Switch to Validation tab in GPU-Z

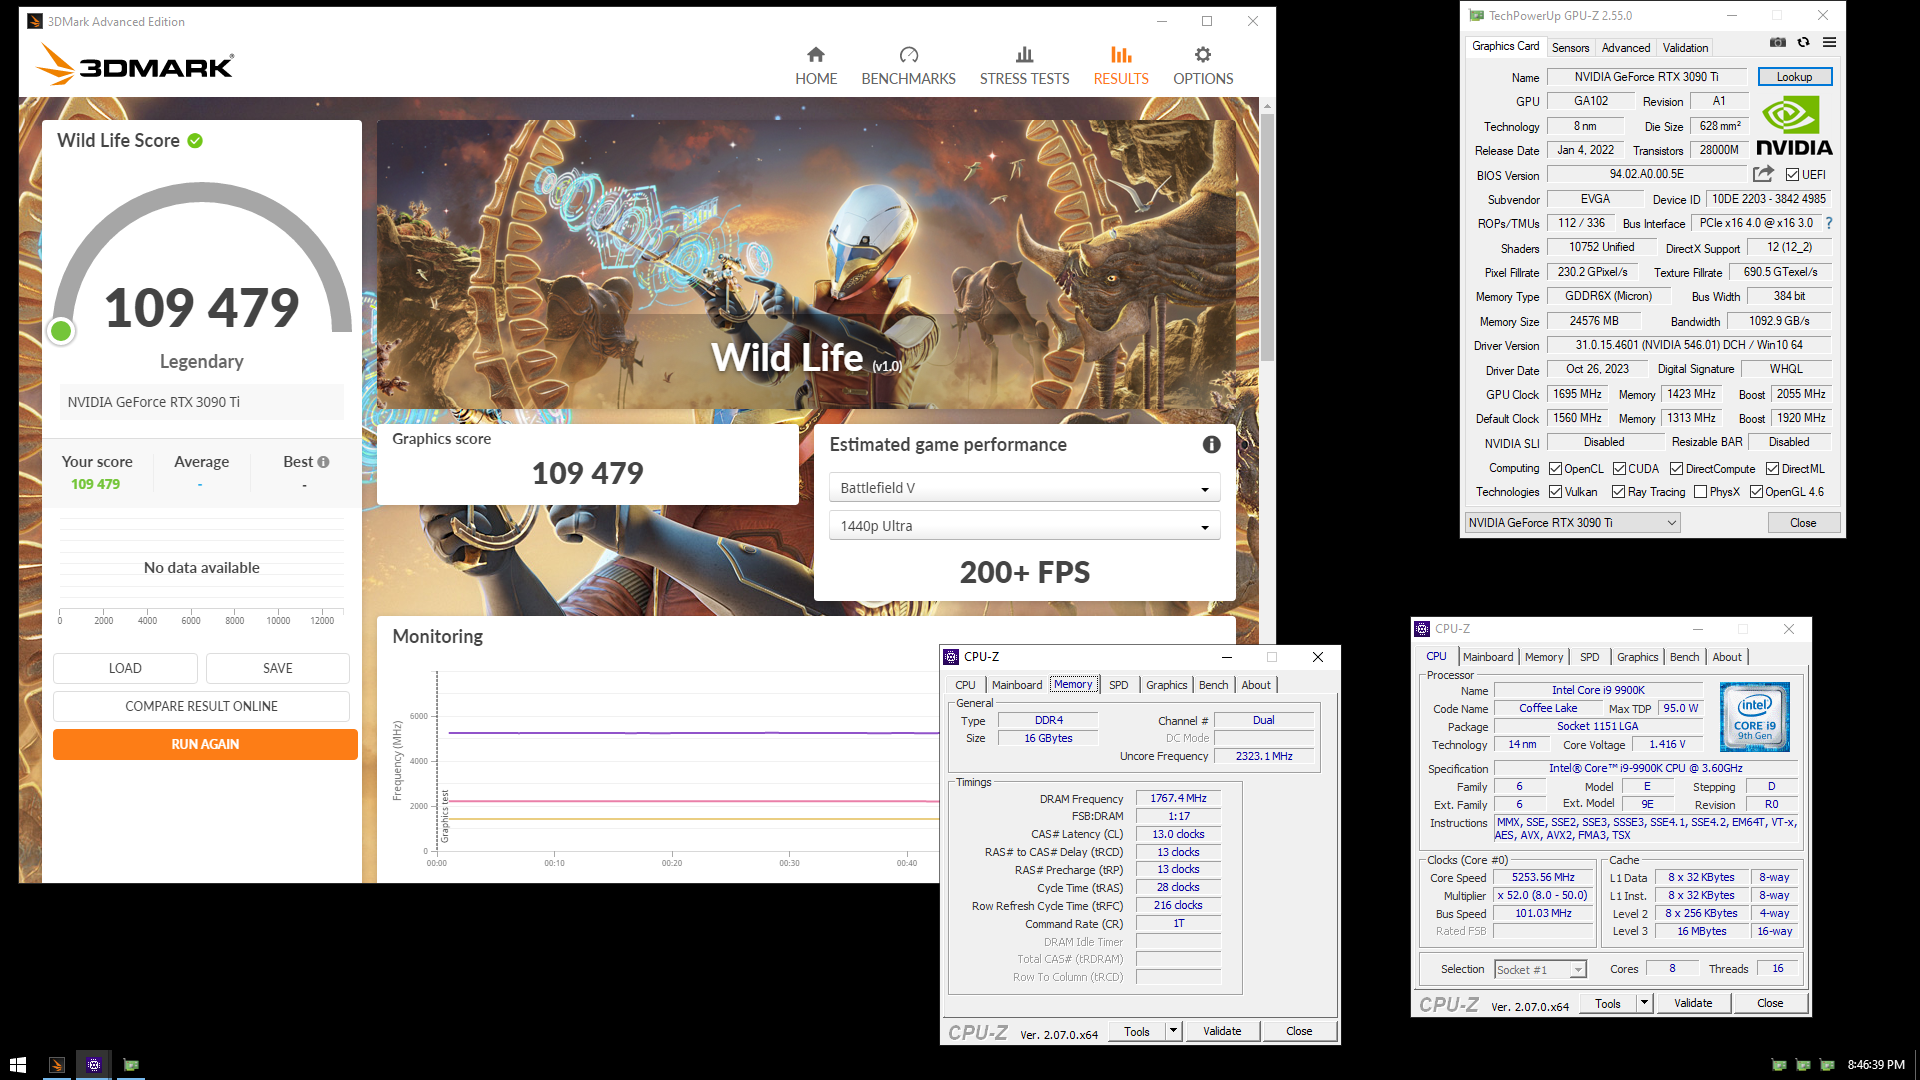pyautogui.click(x=1685, y=48)
